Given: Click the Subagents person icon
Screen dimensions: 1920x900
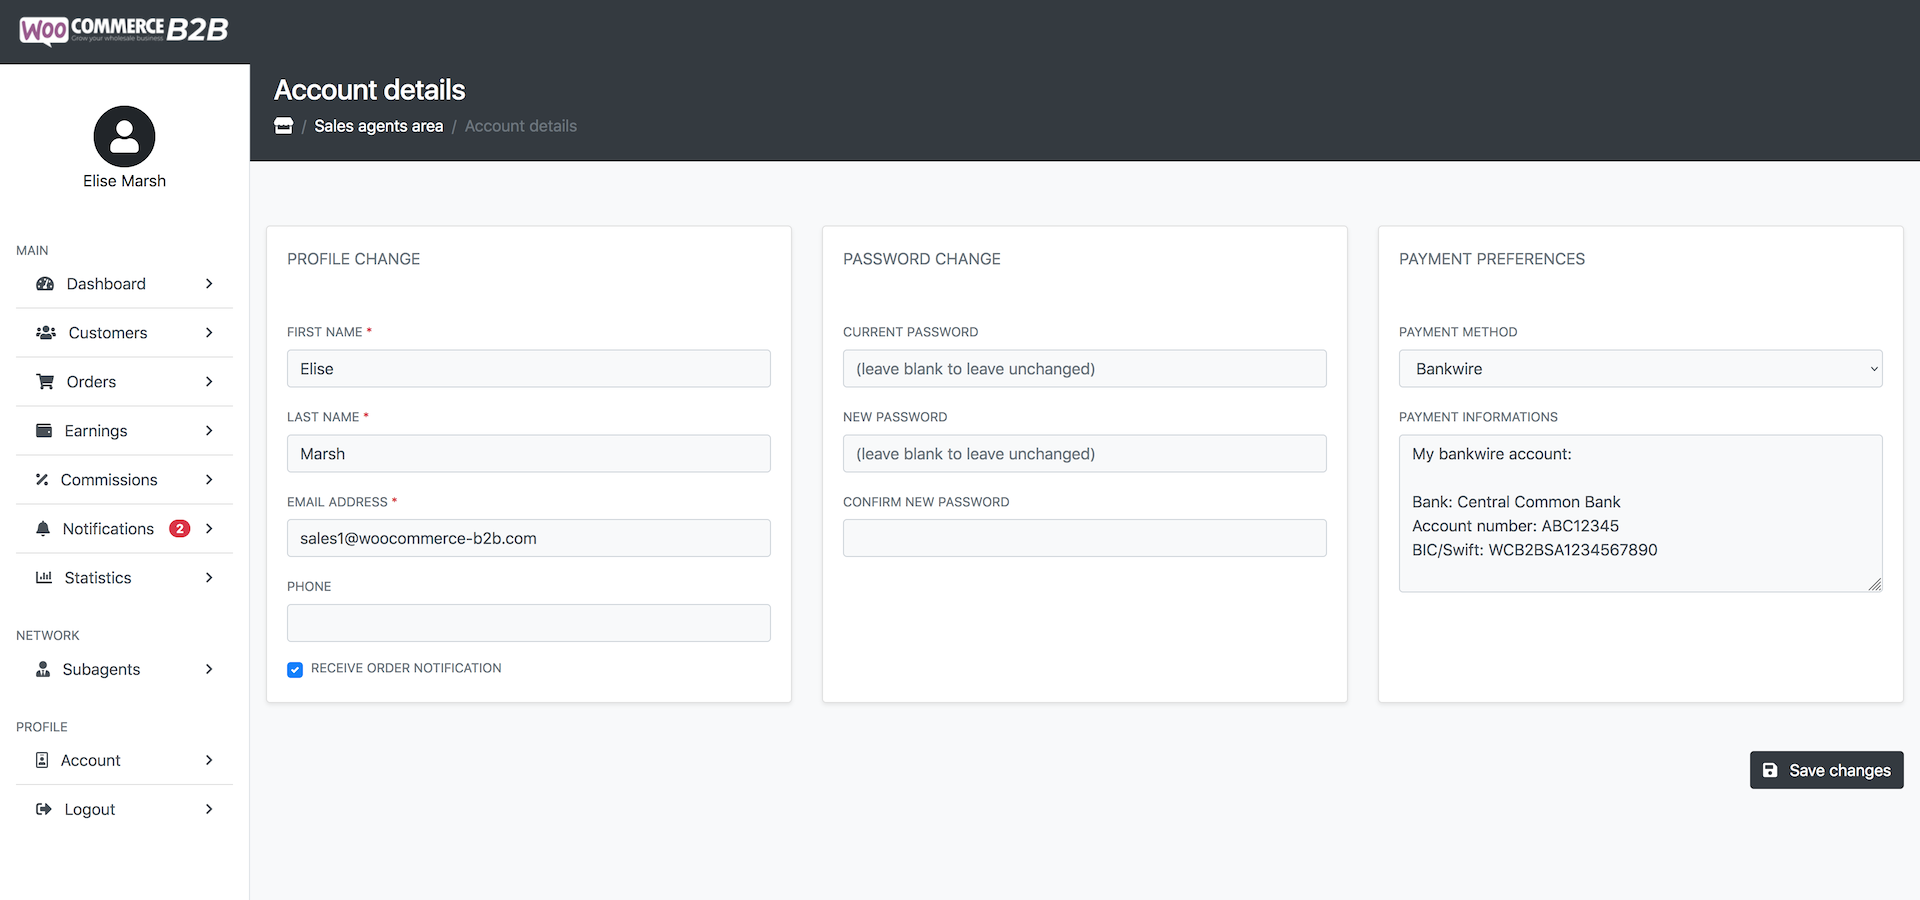Looking at the screenshot, I should pos(43,669).
